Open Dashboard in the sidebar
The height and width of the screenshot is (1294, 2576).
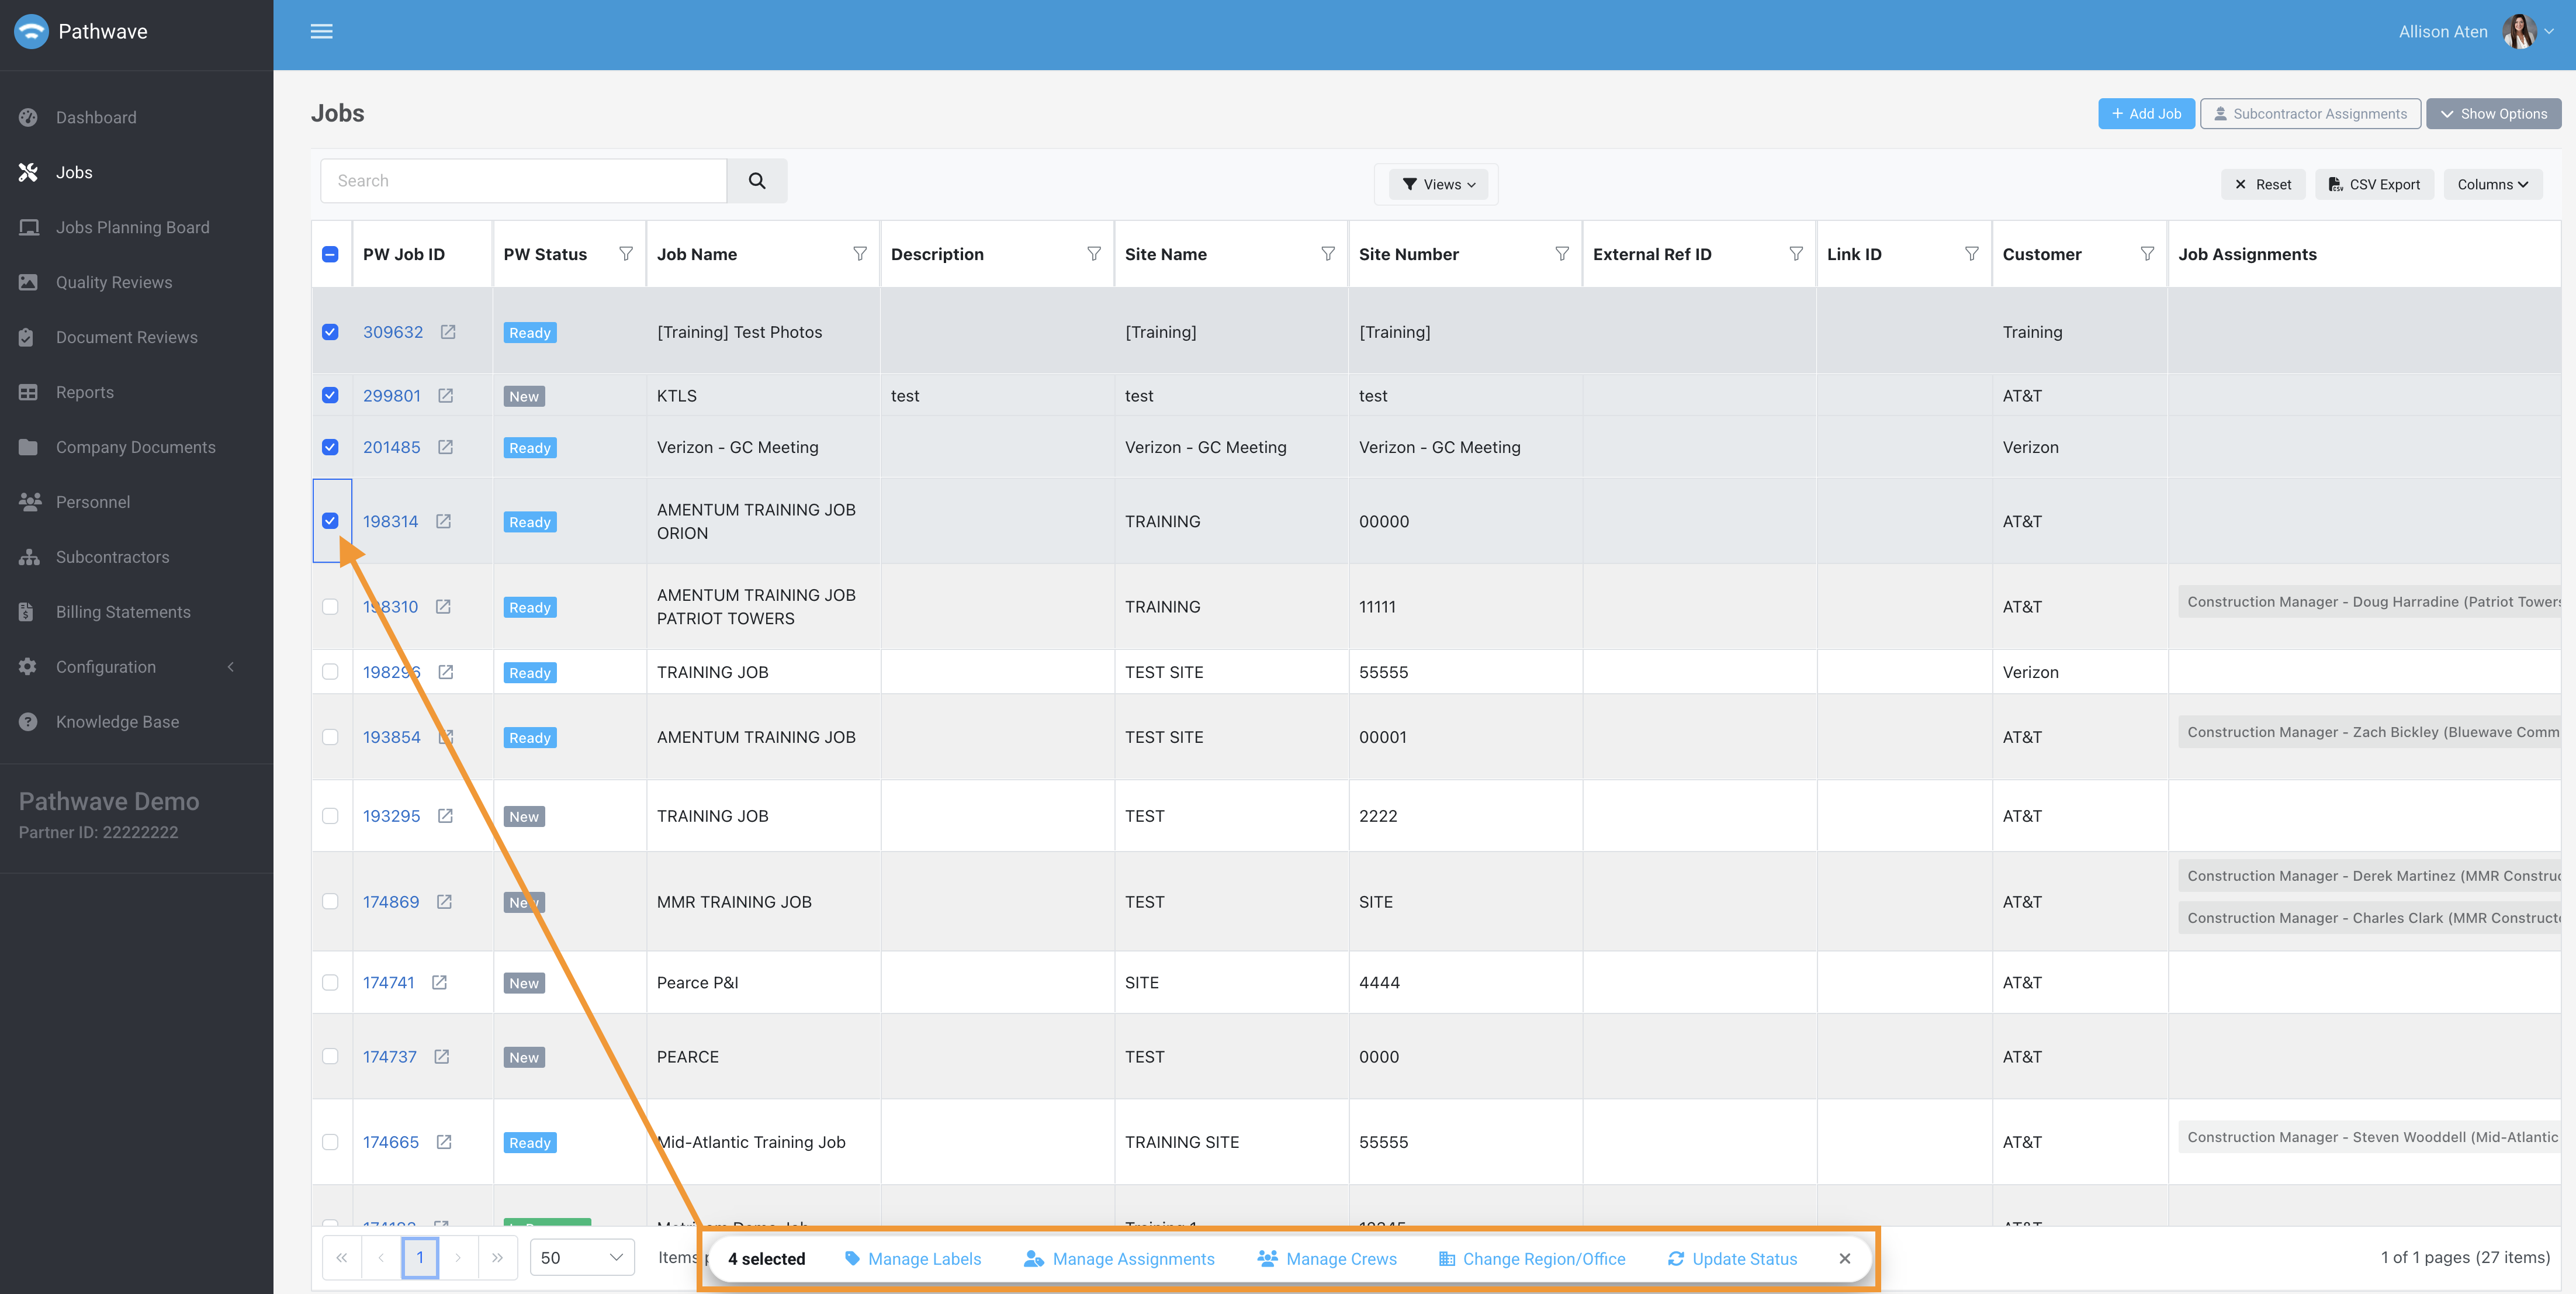[96, 118]
